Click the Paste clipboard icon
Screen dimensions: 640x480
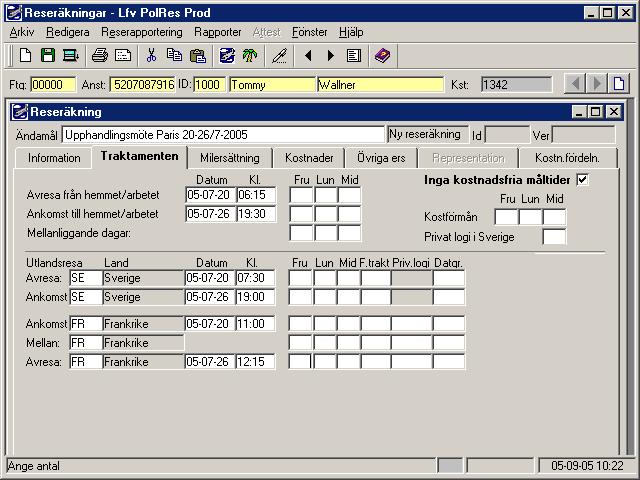[198, 56]
